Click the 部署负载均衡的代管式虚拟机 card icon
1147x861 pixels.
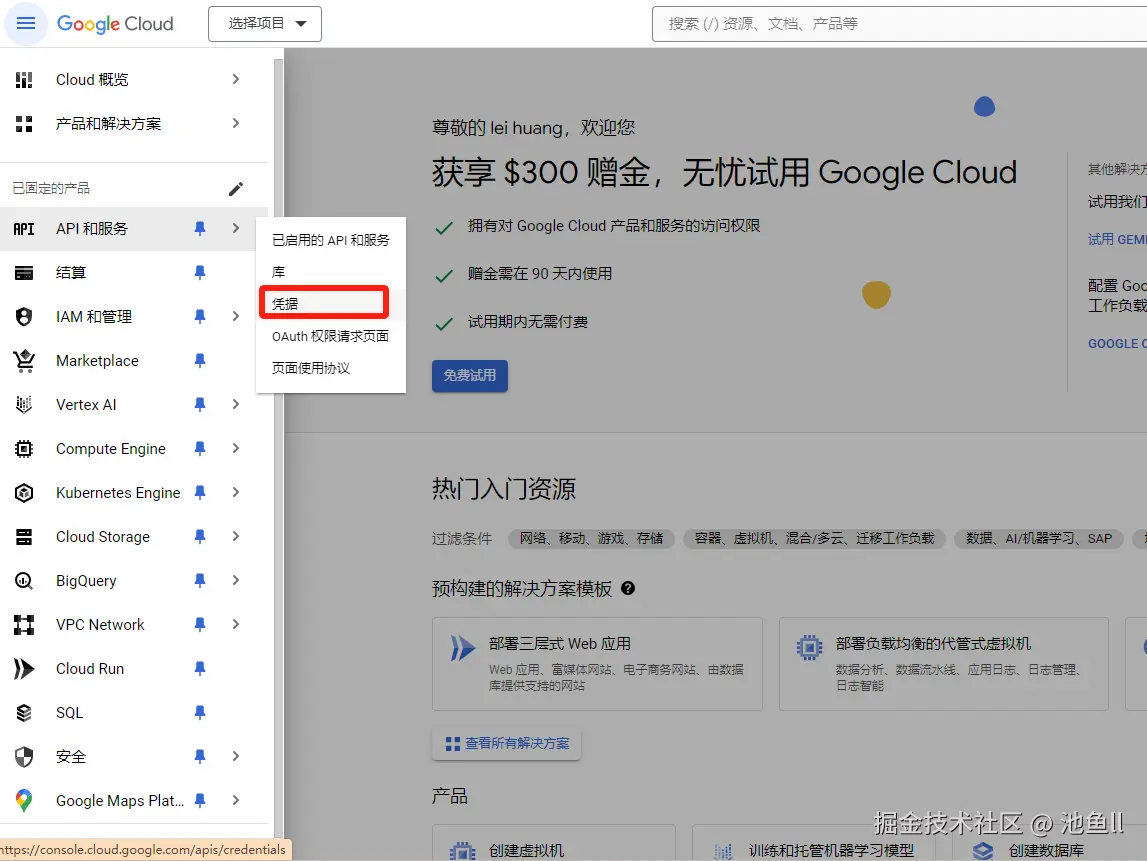(809, 647)
